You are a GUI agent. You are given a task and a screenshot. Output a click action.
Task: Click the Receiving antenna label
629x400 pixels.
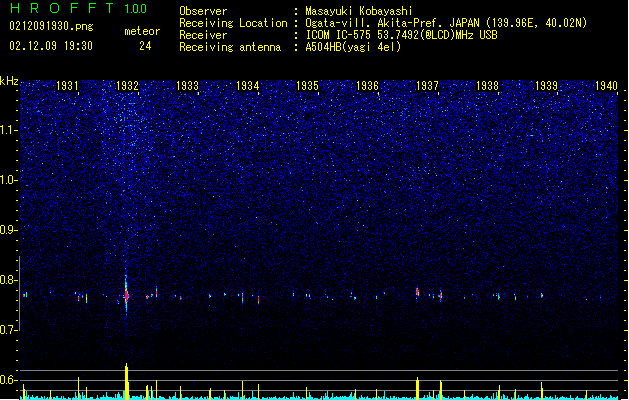click(230, 47)
